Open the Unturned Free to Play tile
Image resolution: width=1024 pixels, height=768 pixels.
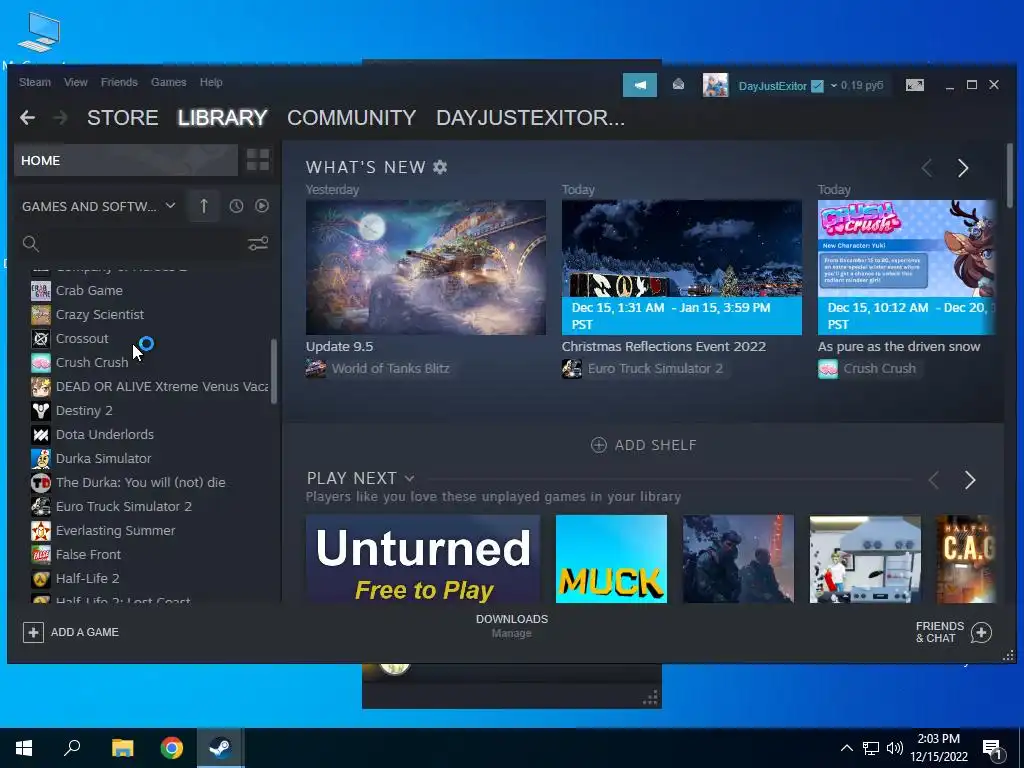(423, 559)
